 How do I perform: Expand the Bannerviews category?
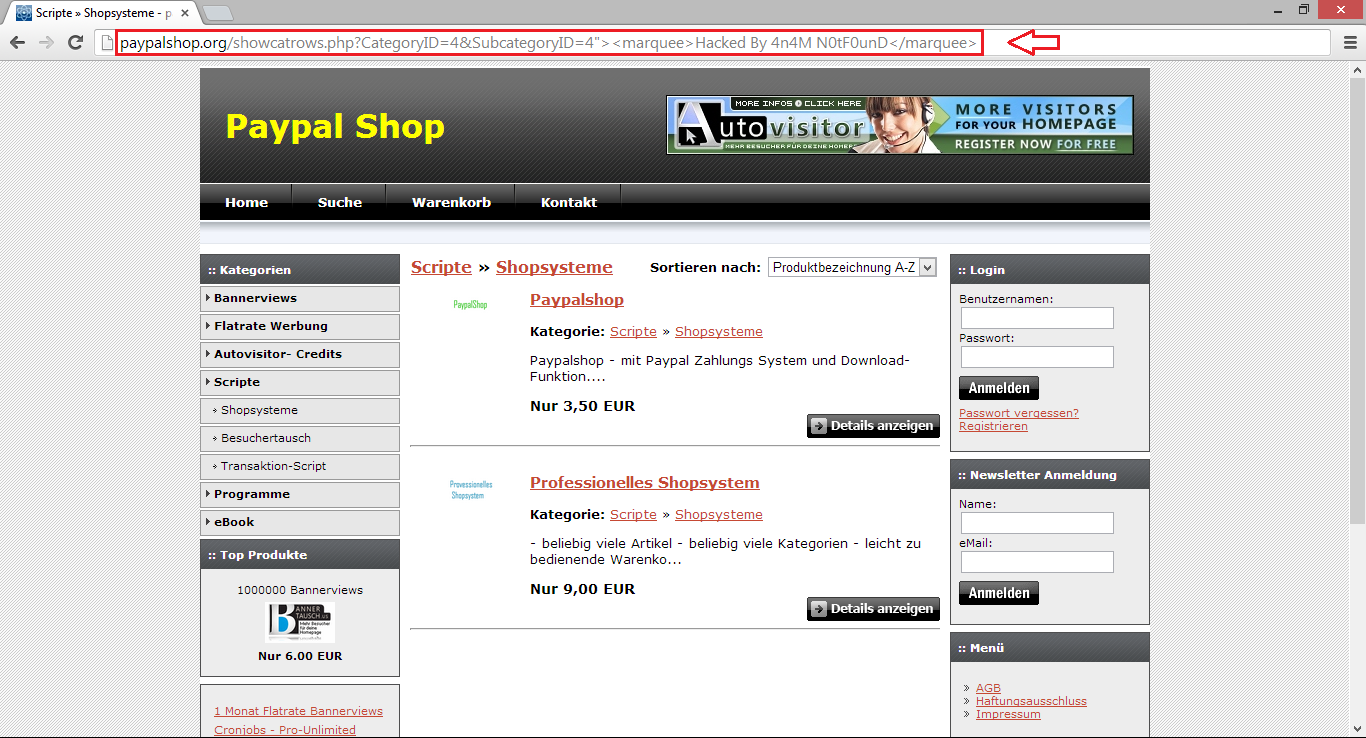click(x=300, y=298)
